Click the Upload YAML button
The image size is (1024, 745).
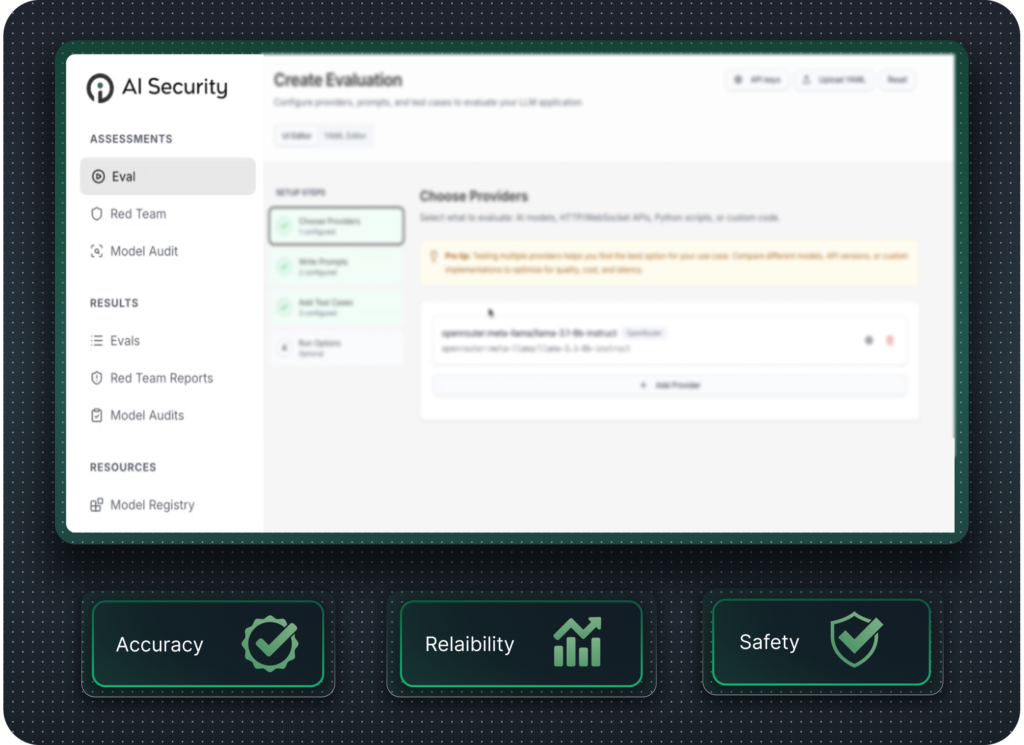click(835, 80)
